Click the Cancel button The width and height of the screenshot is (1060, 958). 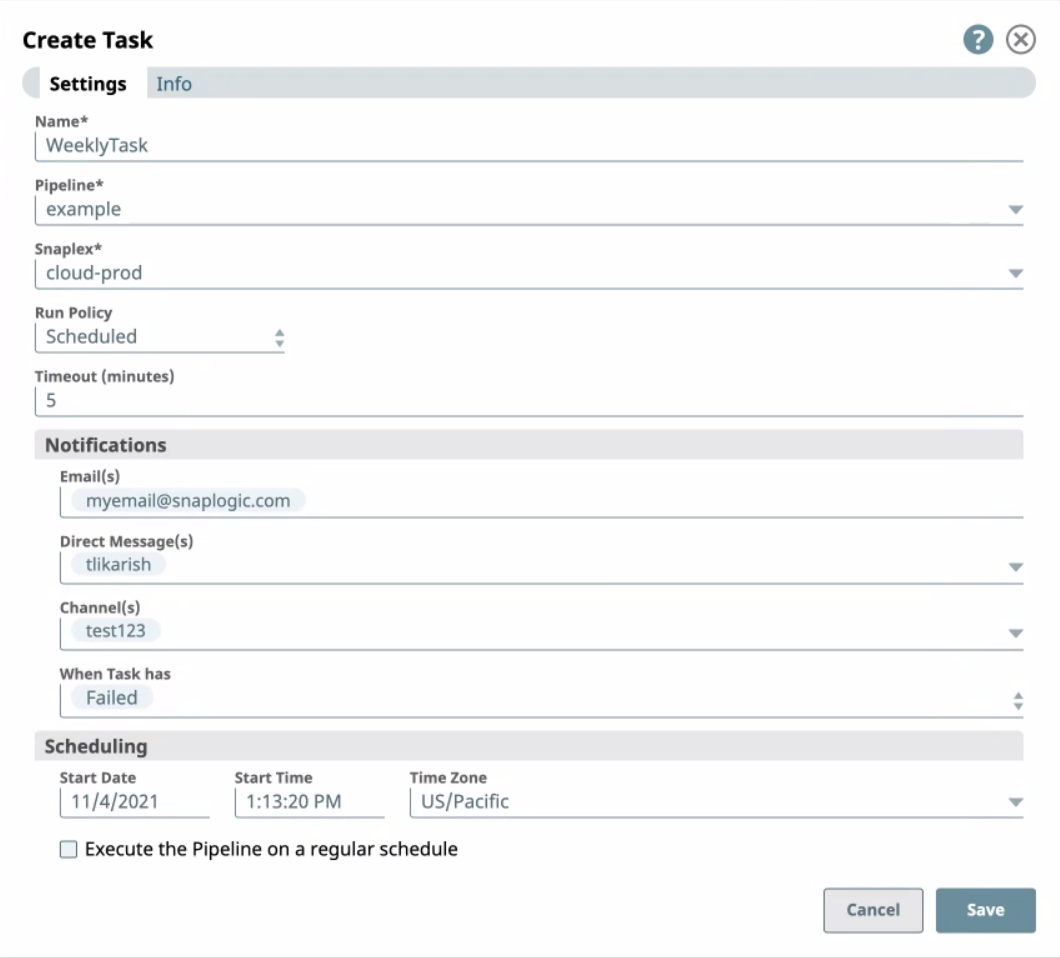coord(873,909)
